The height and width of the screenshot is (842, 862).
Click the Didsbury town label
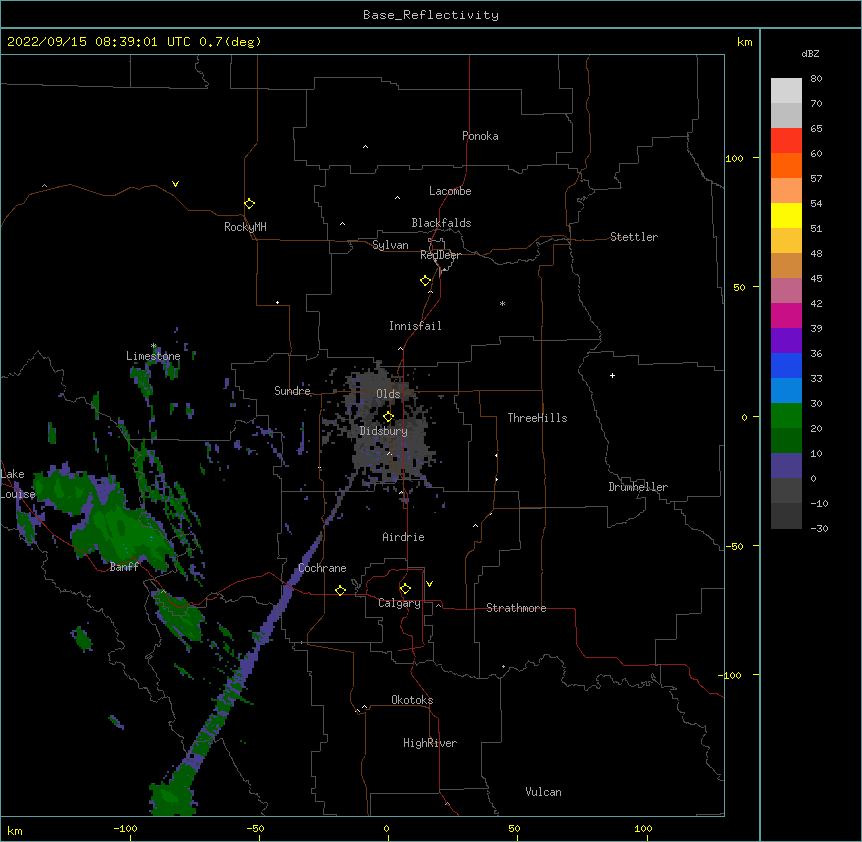383,431
